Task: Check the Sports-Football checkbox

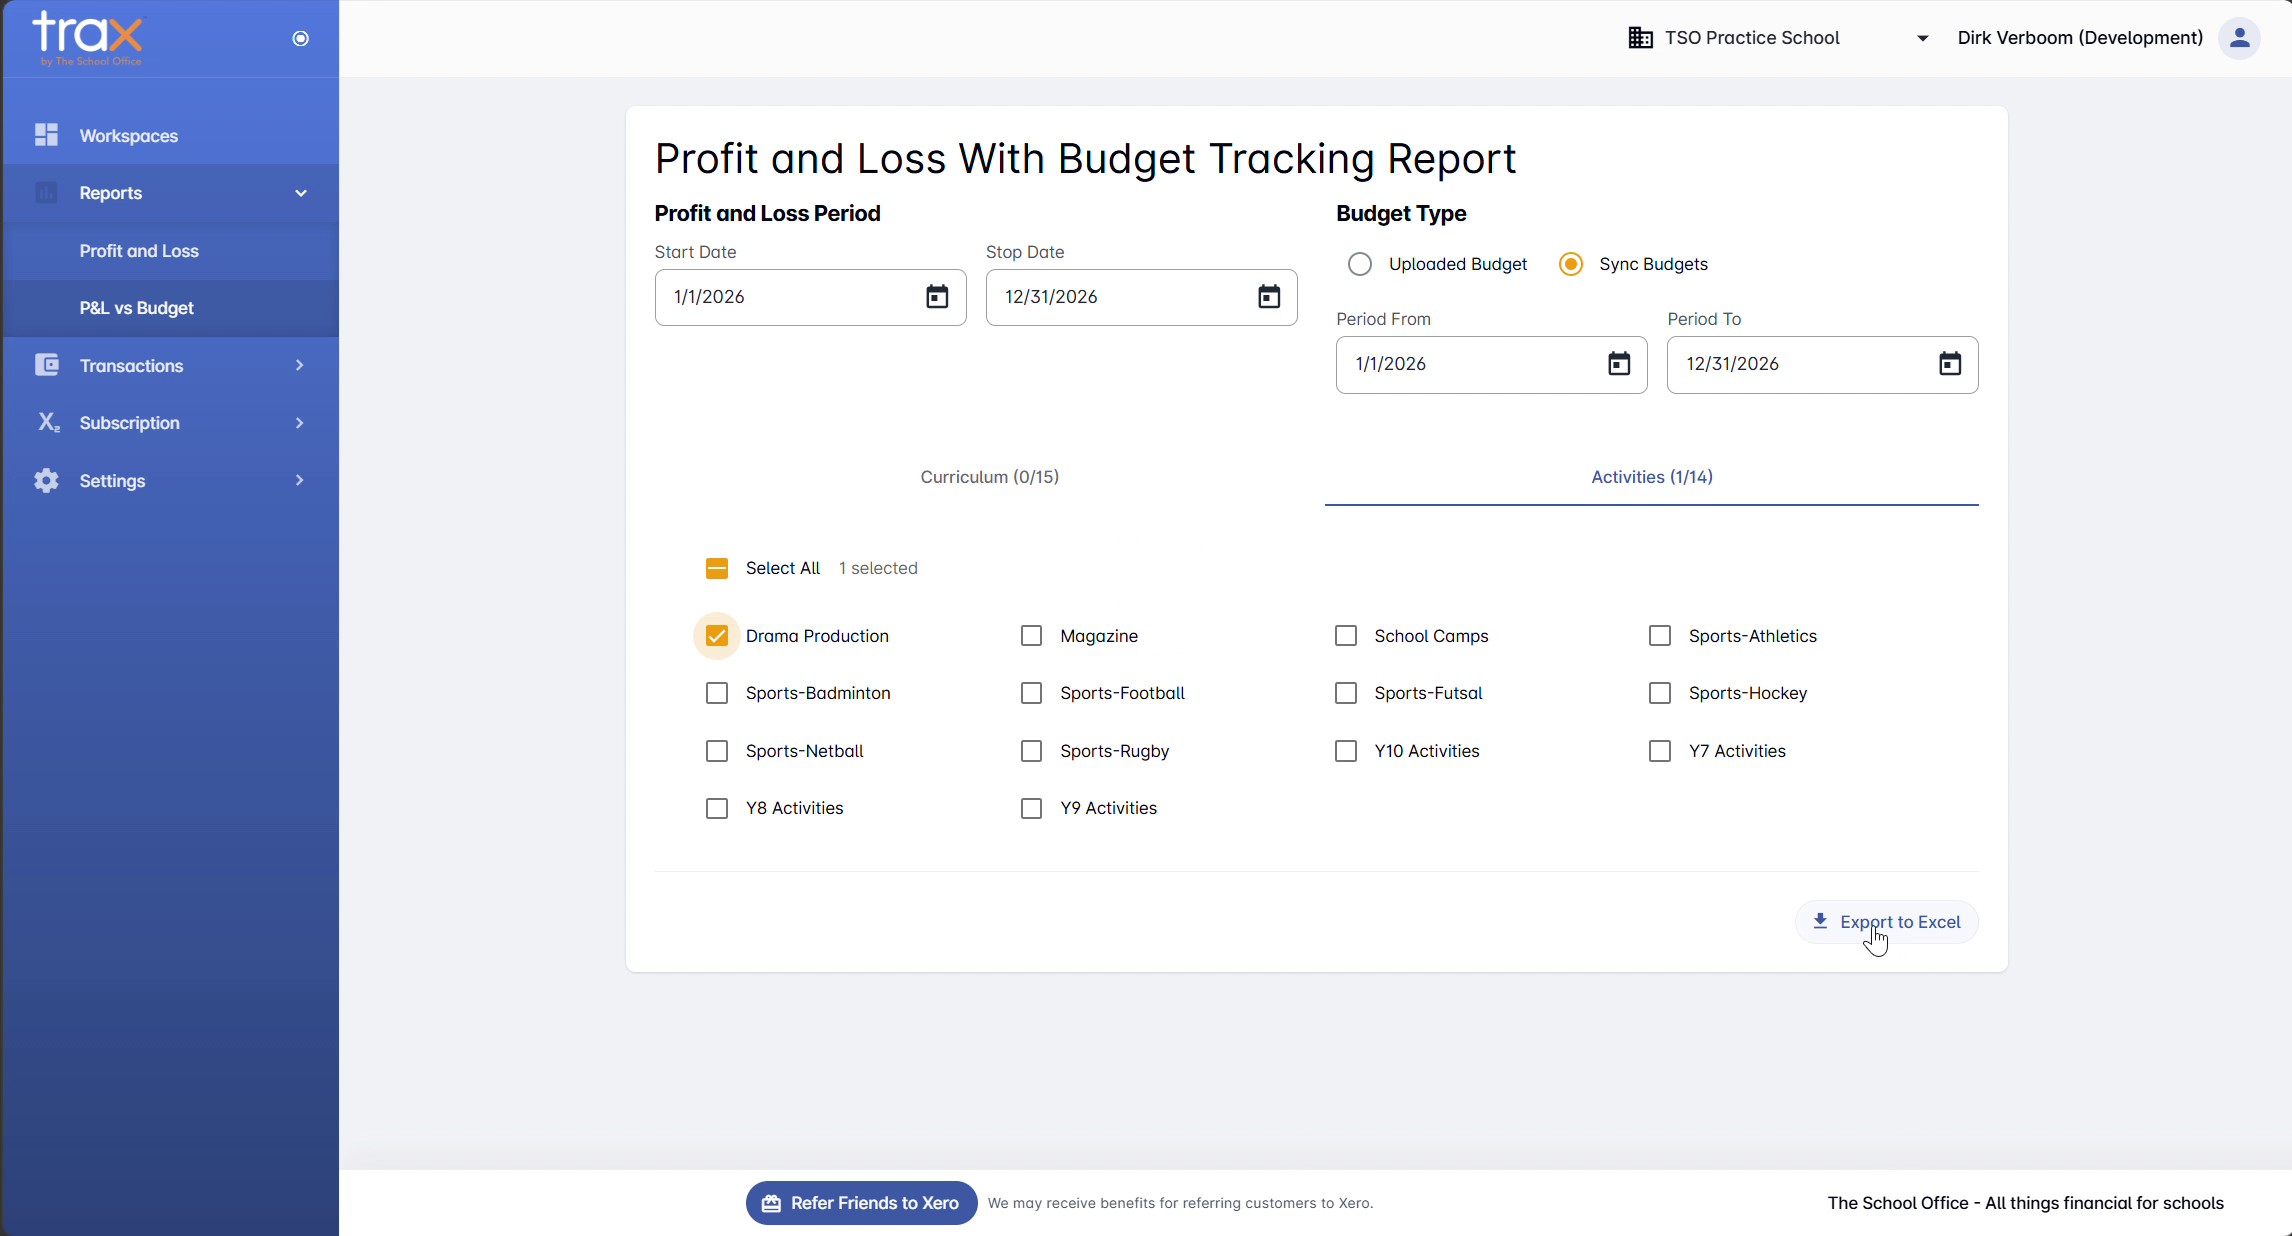Action: [1031, 693]
